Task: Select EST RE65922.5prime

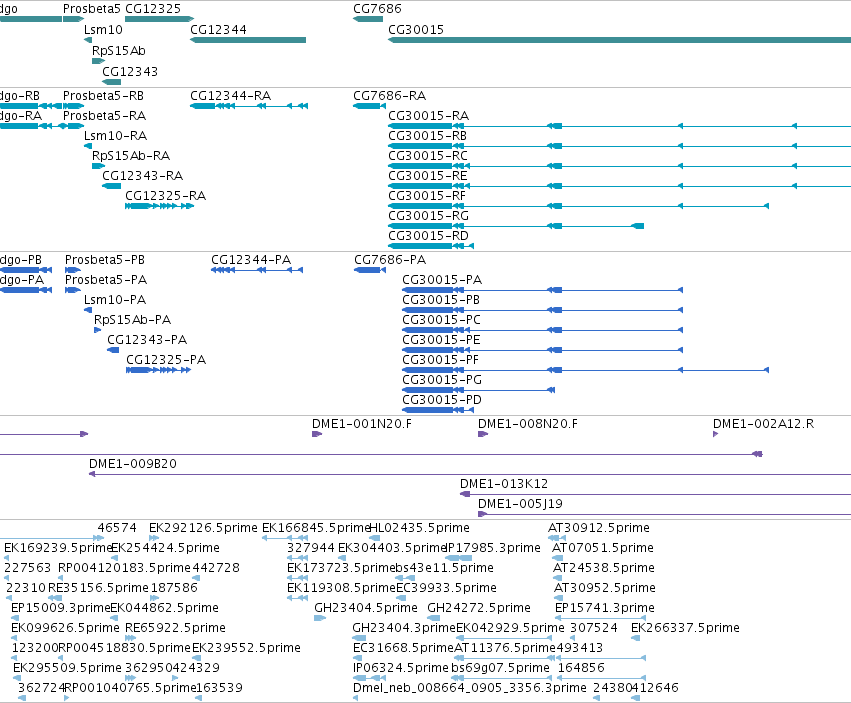Action: point(129,638)
